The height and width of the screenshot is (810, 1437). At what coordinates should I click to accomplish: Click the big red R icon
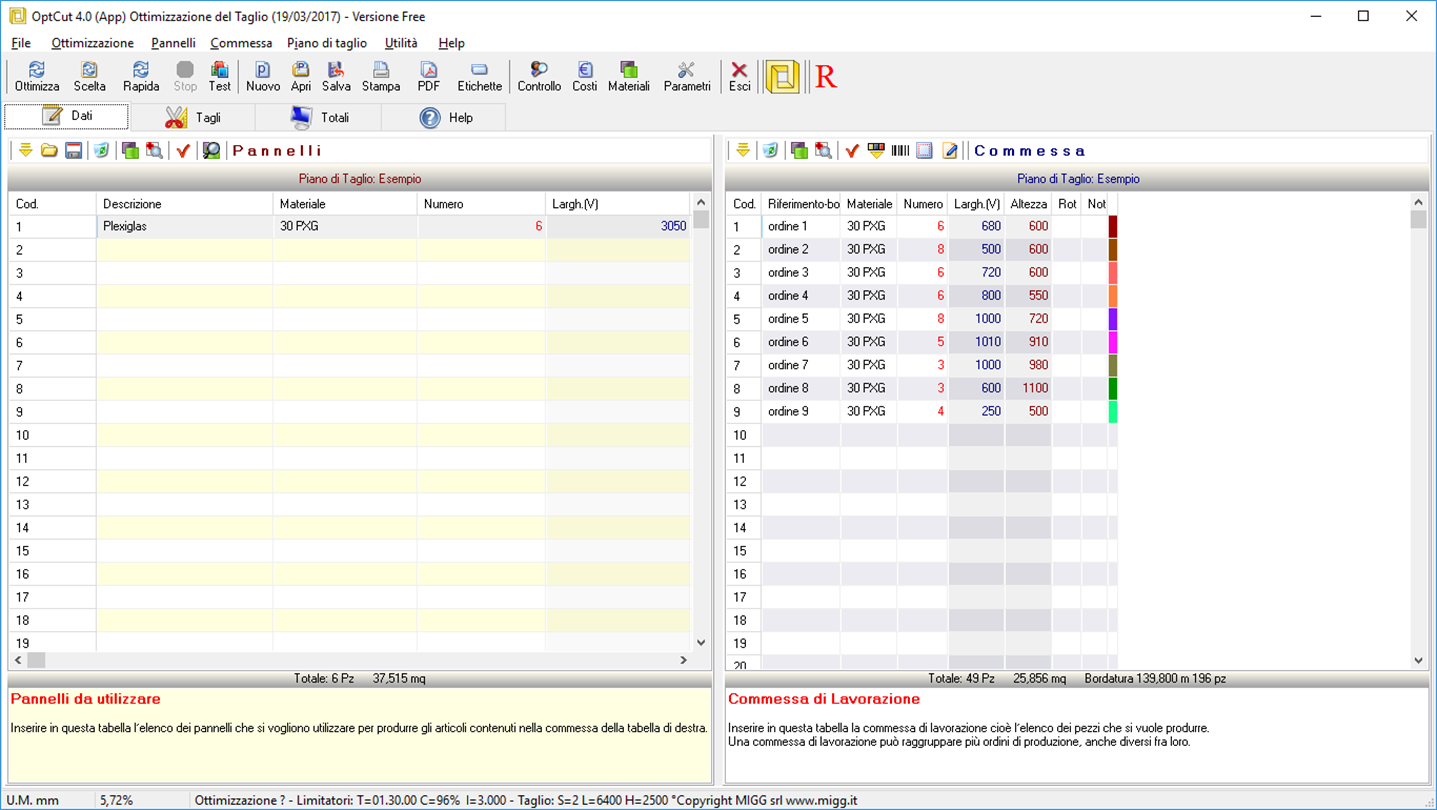(x=825, y=77)
